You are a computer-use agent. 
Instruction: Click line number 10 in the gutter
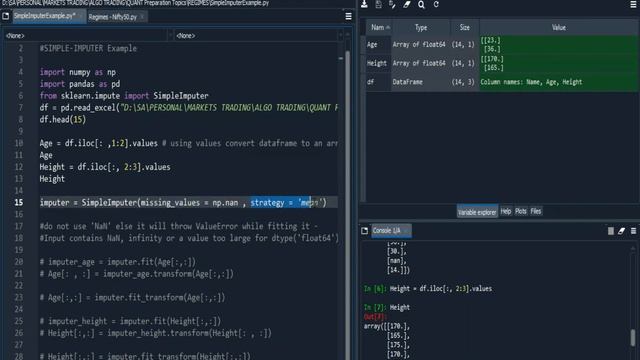pyautogui.click(x=19, y=143)
